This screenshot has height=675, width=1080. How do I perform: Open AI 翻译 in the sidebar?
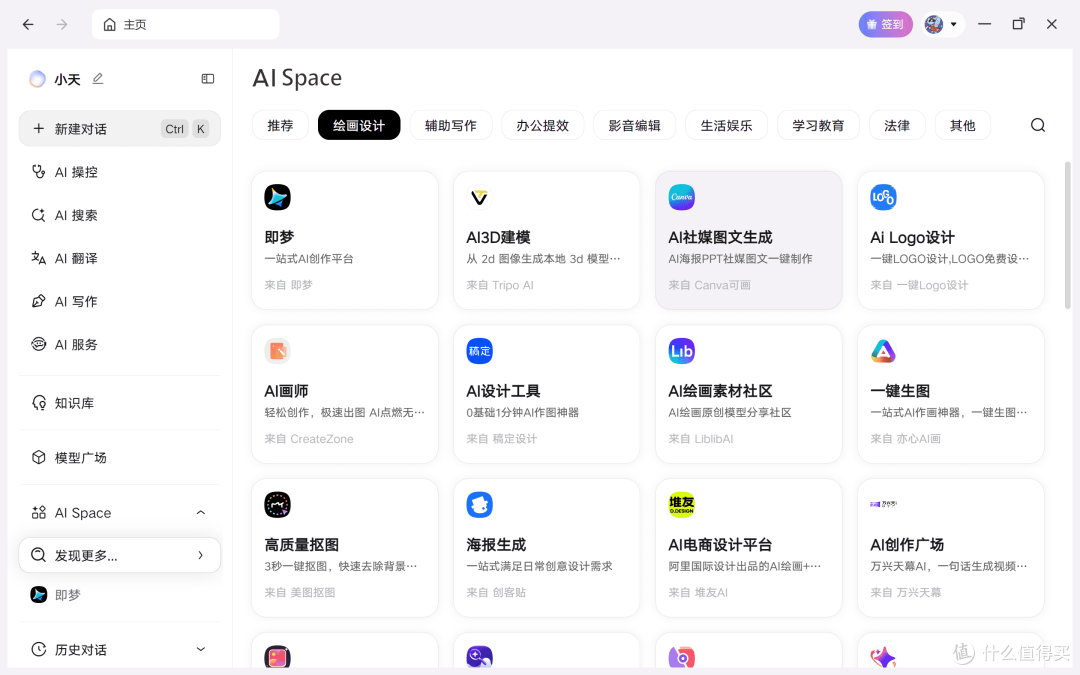coord(119,258)
